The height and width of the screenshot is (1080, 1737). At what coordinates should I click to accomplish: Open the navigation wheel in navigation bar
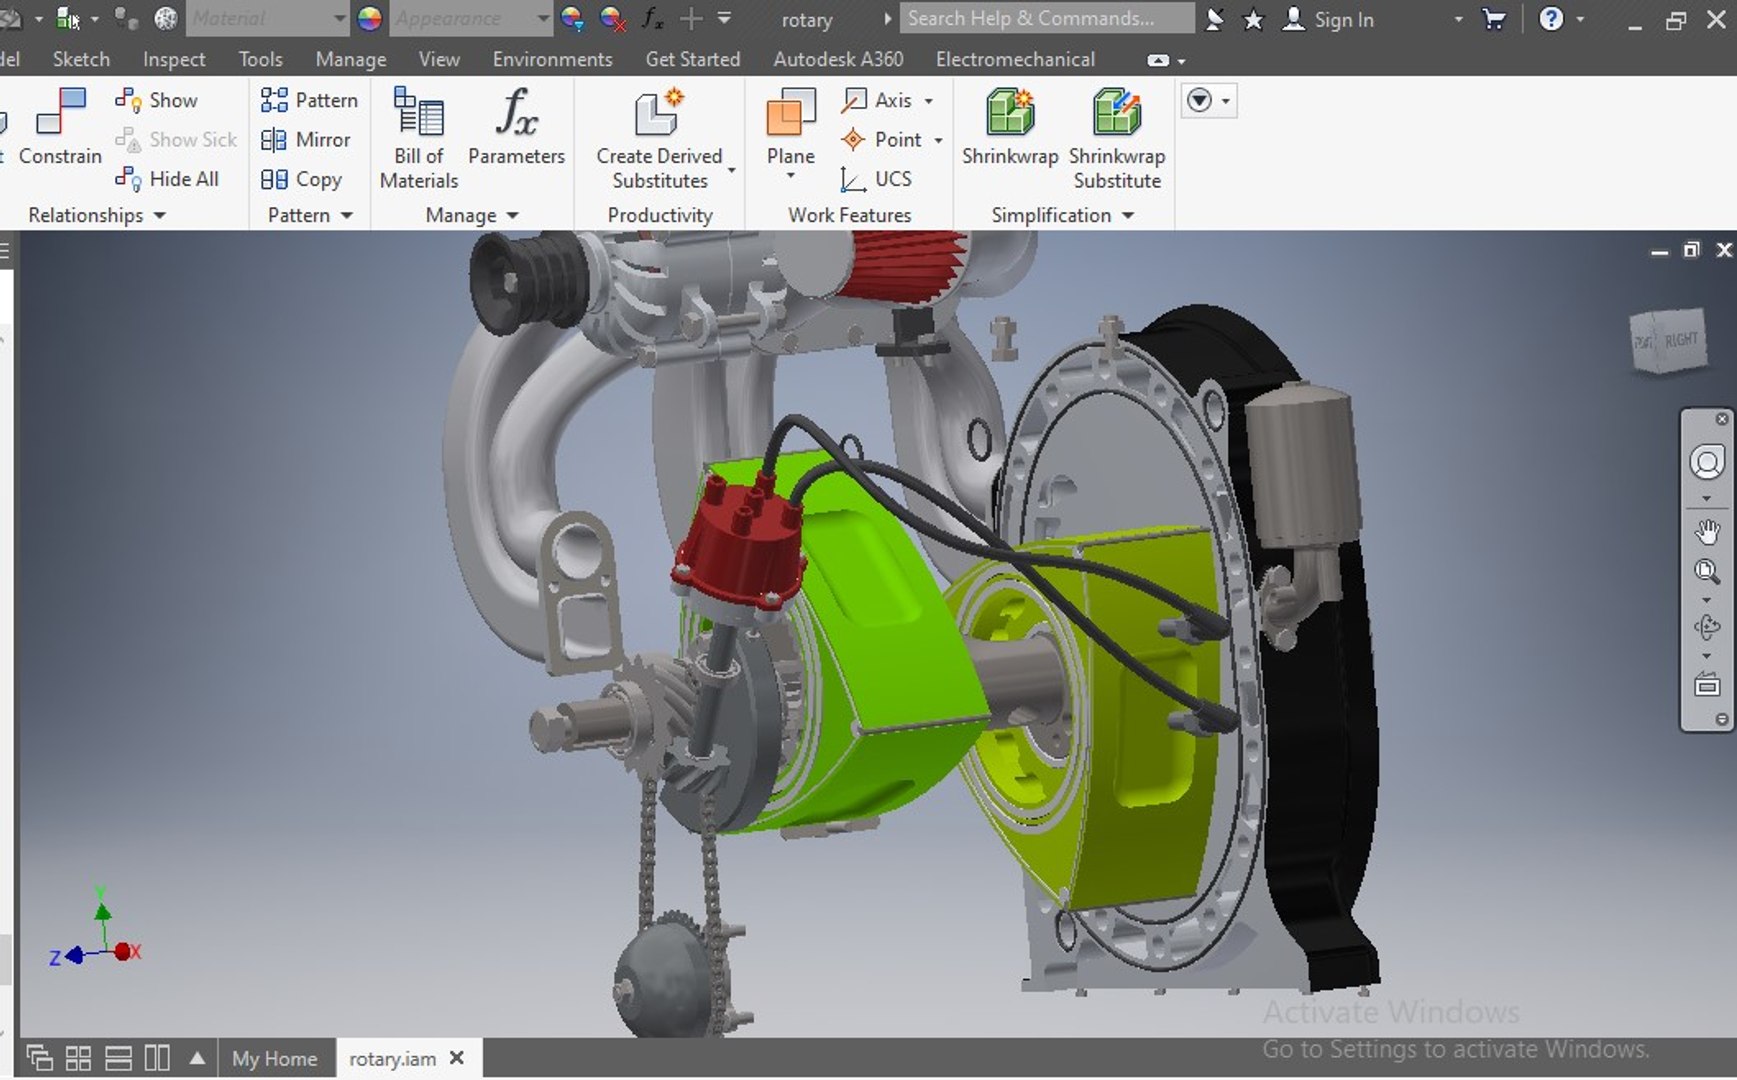point(1707,462)
